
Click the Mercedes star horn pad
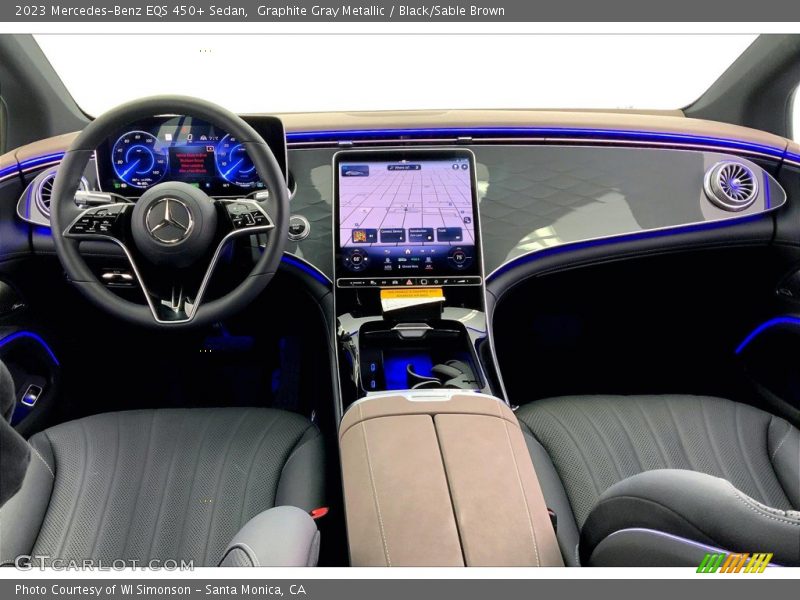click(169, 220)
